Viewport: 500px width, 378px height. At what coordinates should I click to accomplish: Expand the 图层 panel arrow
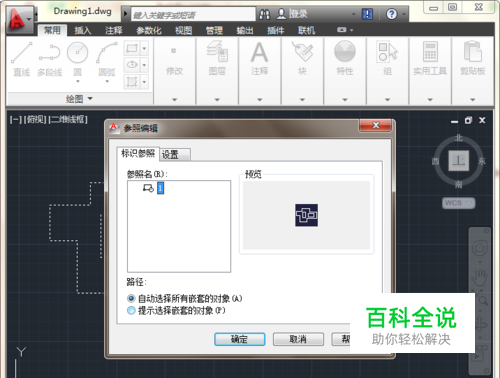217,100
